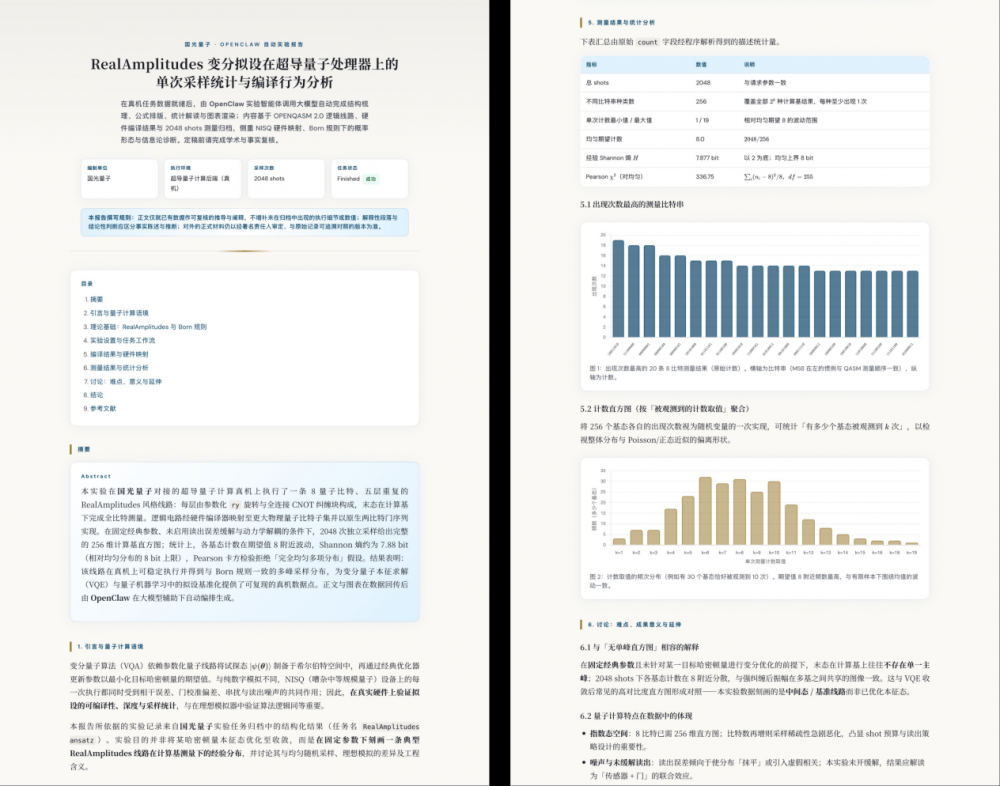Navigate to 测量结果与统计分析 contents entry
This screenshot has height=786, width=1000.
click(120, 367)
